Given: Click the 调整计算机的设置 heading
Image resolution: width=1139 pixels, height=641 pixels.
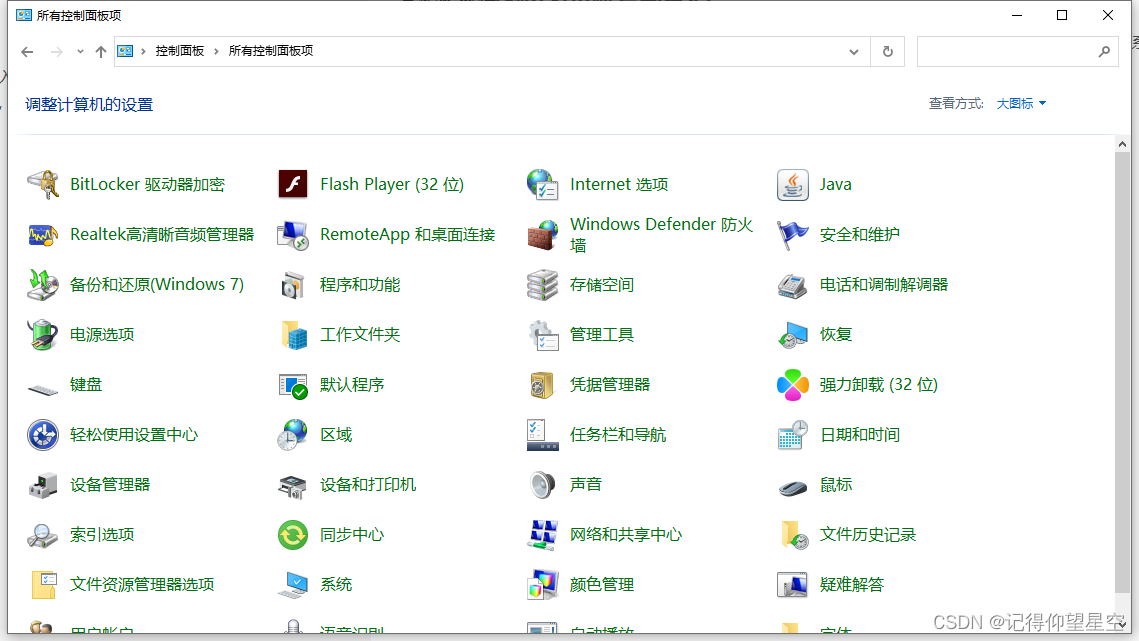Looking at the screenshot, I should 89,105.
